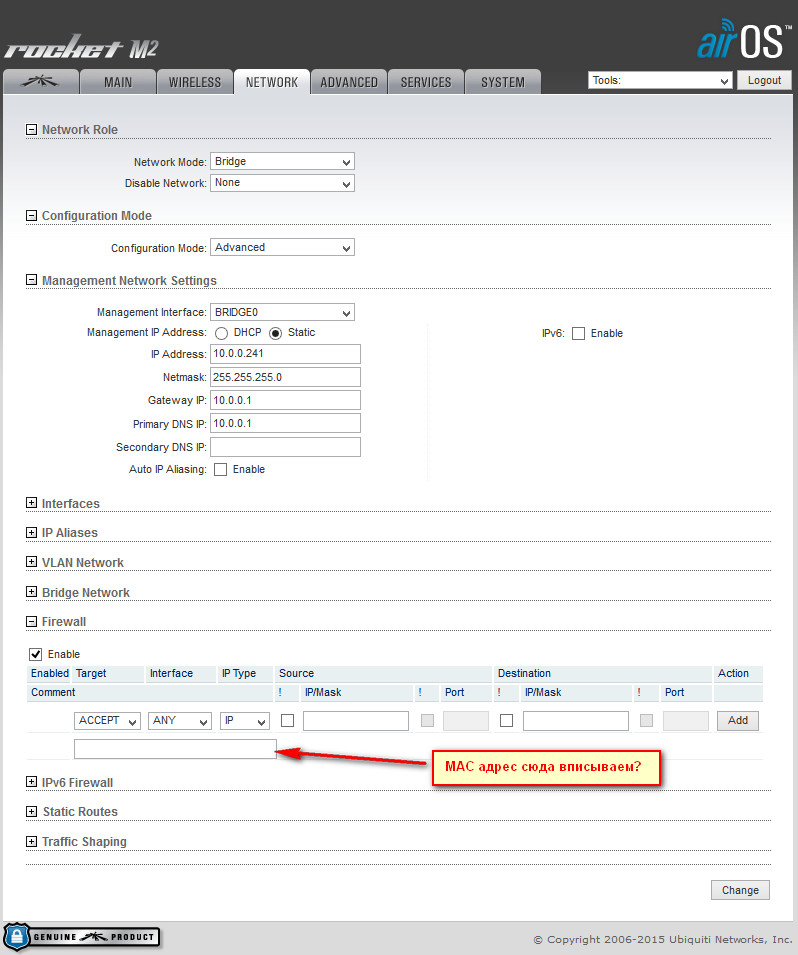Click the Gateway IP field
This screenshot has height=955, width=798.
point(285,400)
